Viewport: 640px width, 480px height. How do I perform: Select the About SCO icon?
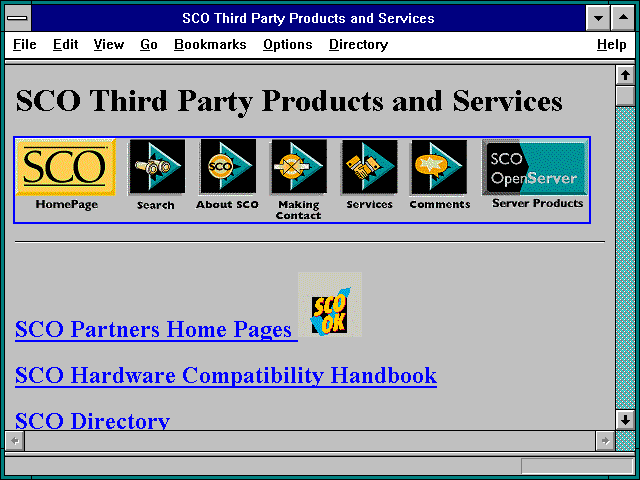click(x=228, y=166)
